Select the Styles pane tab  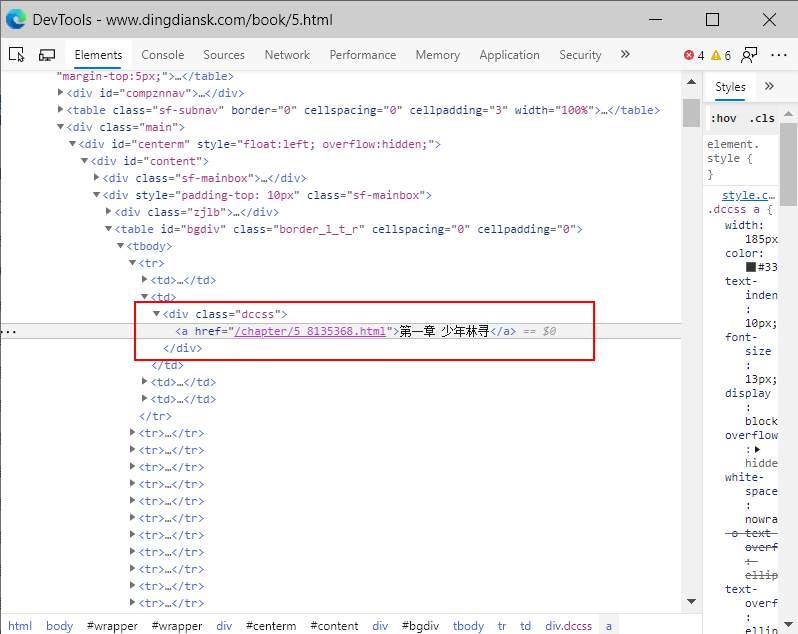[730, 87]
